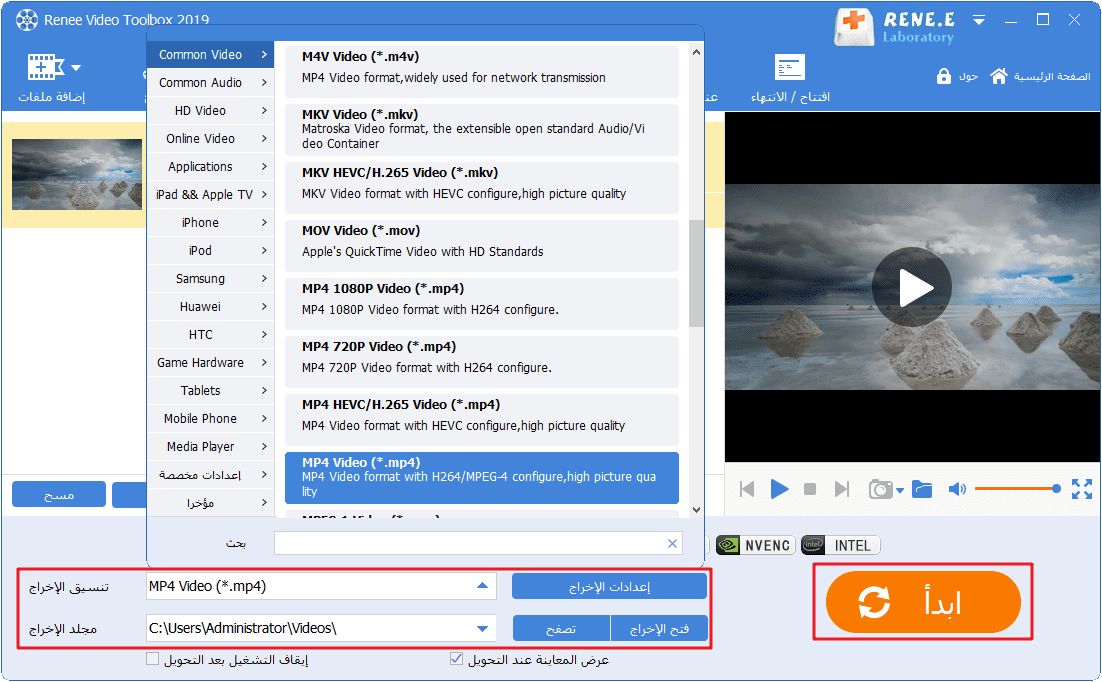This screenshot has height=682, width=1102.
Task: Click the opening/ending titles icon
Action: 789,67
